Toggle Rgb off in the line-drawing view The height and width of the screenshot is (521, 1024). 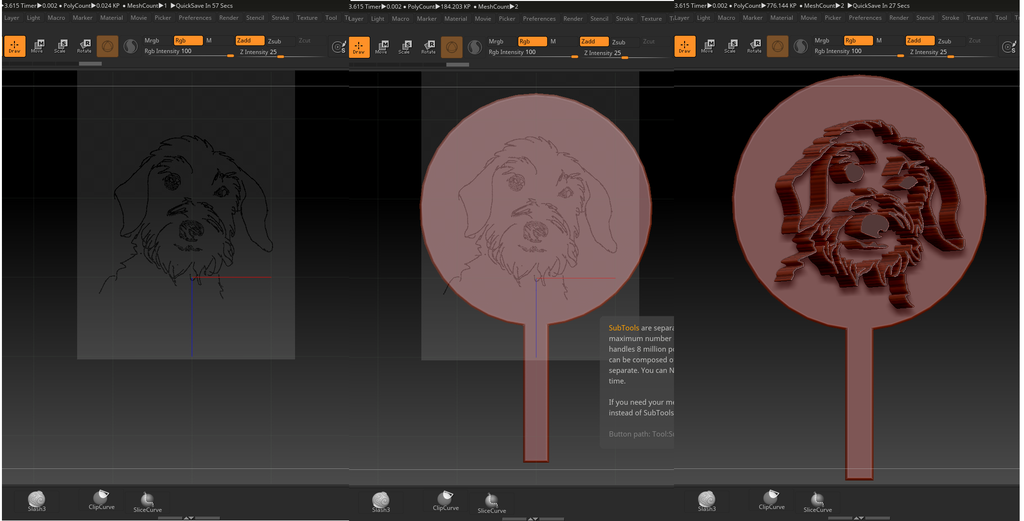pos(188,40)
